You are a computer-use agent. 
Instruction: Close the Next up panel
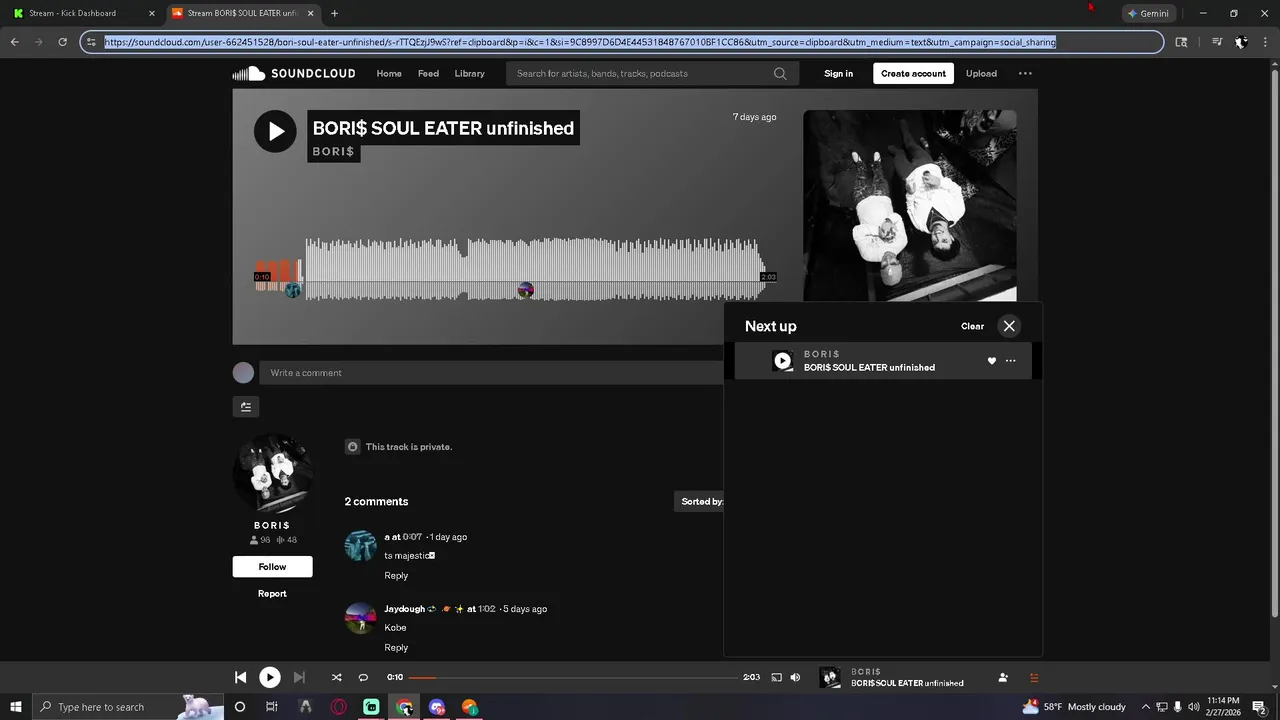[1009, 326]
